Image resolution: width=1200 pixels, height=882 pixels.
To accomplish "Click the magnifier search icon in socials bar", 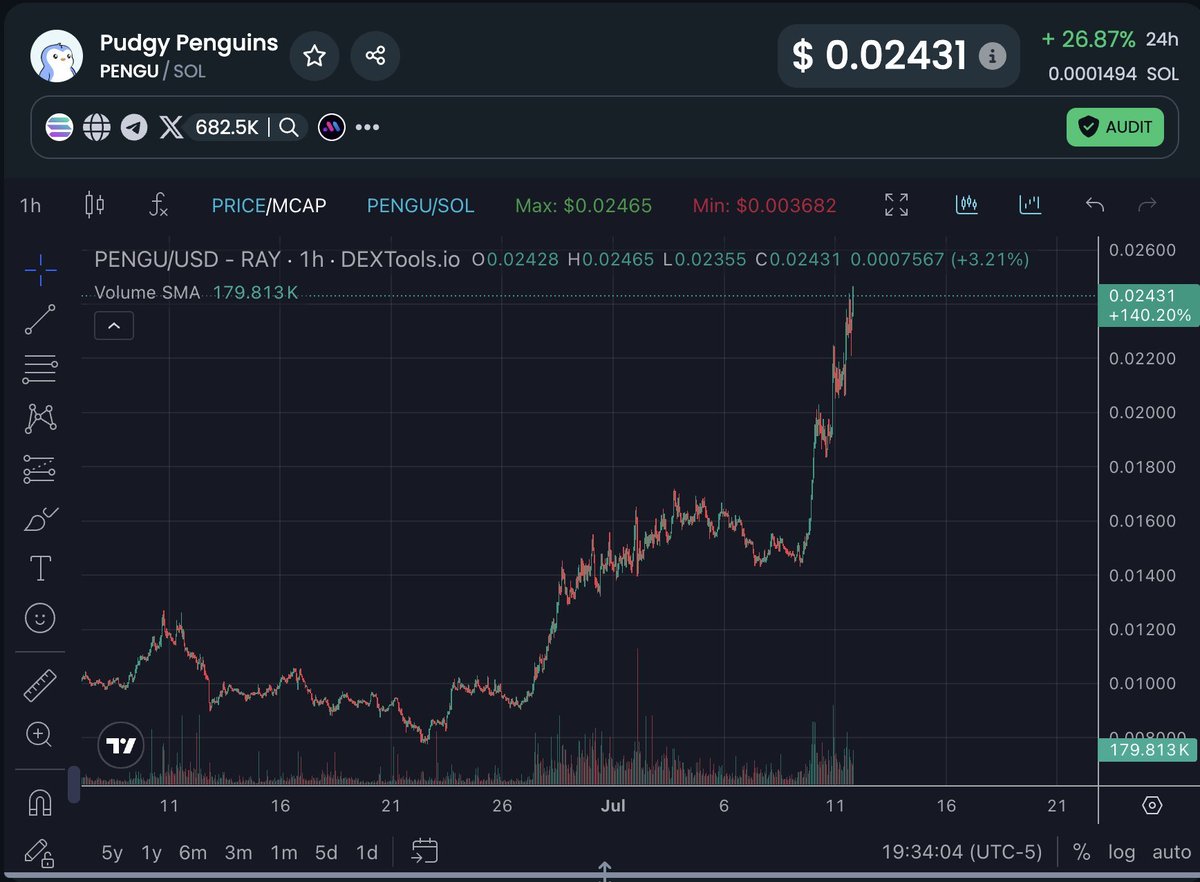I will click(288, 127).
